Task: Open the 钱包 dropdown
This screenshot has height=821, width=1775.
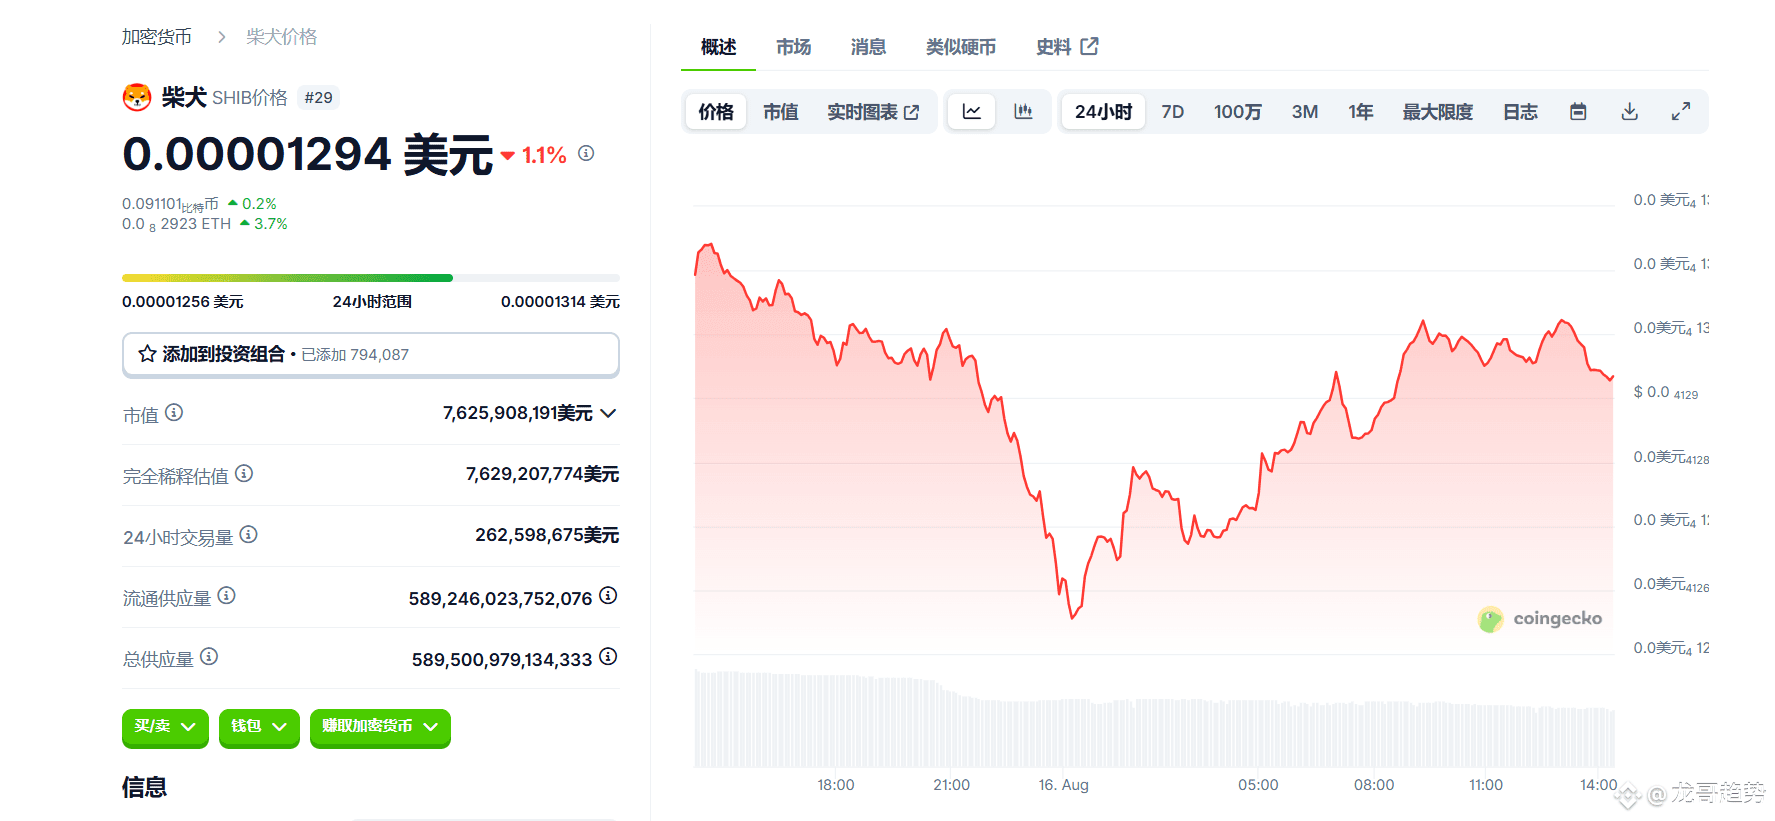Action: tap(258, 727)
